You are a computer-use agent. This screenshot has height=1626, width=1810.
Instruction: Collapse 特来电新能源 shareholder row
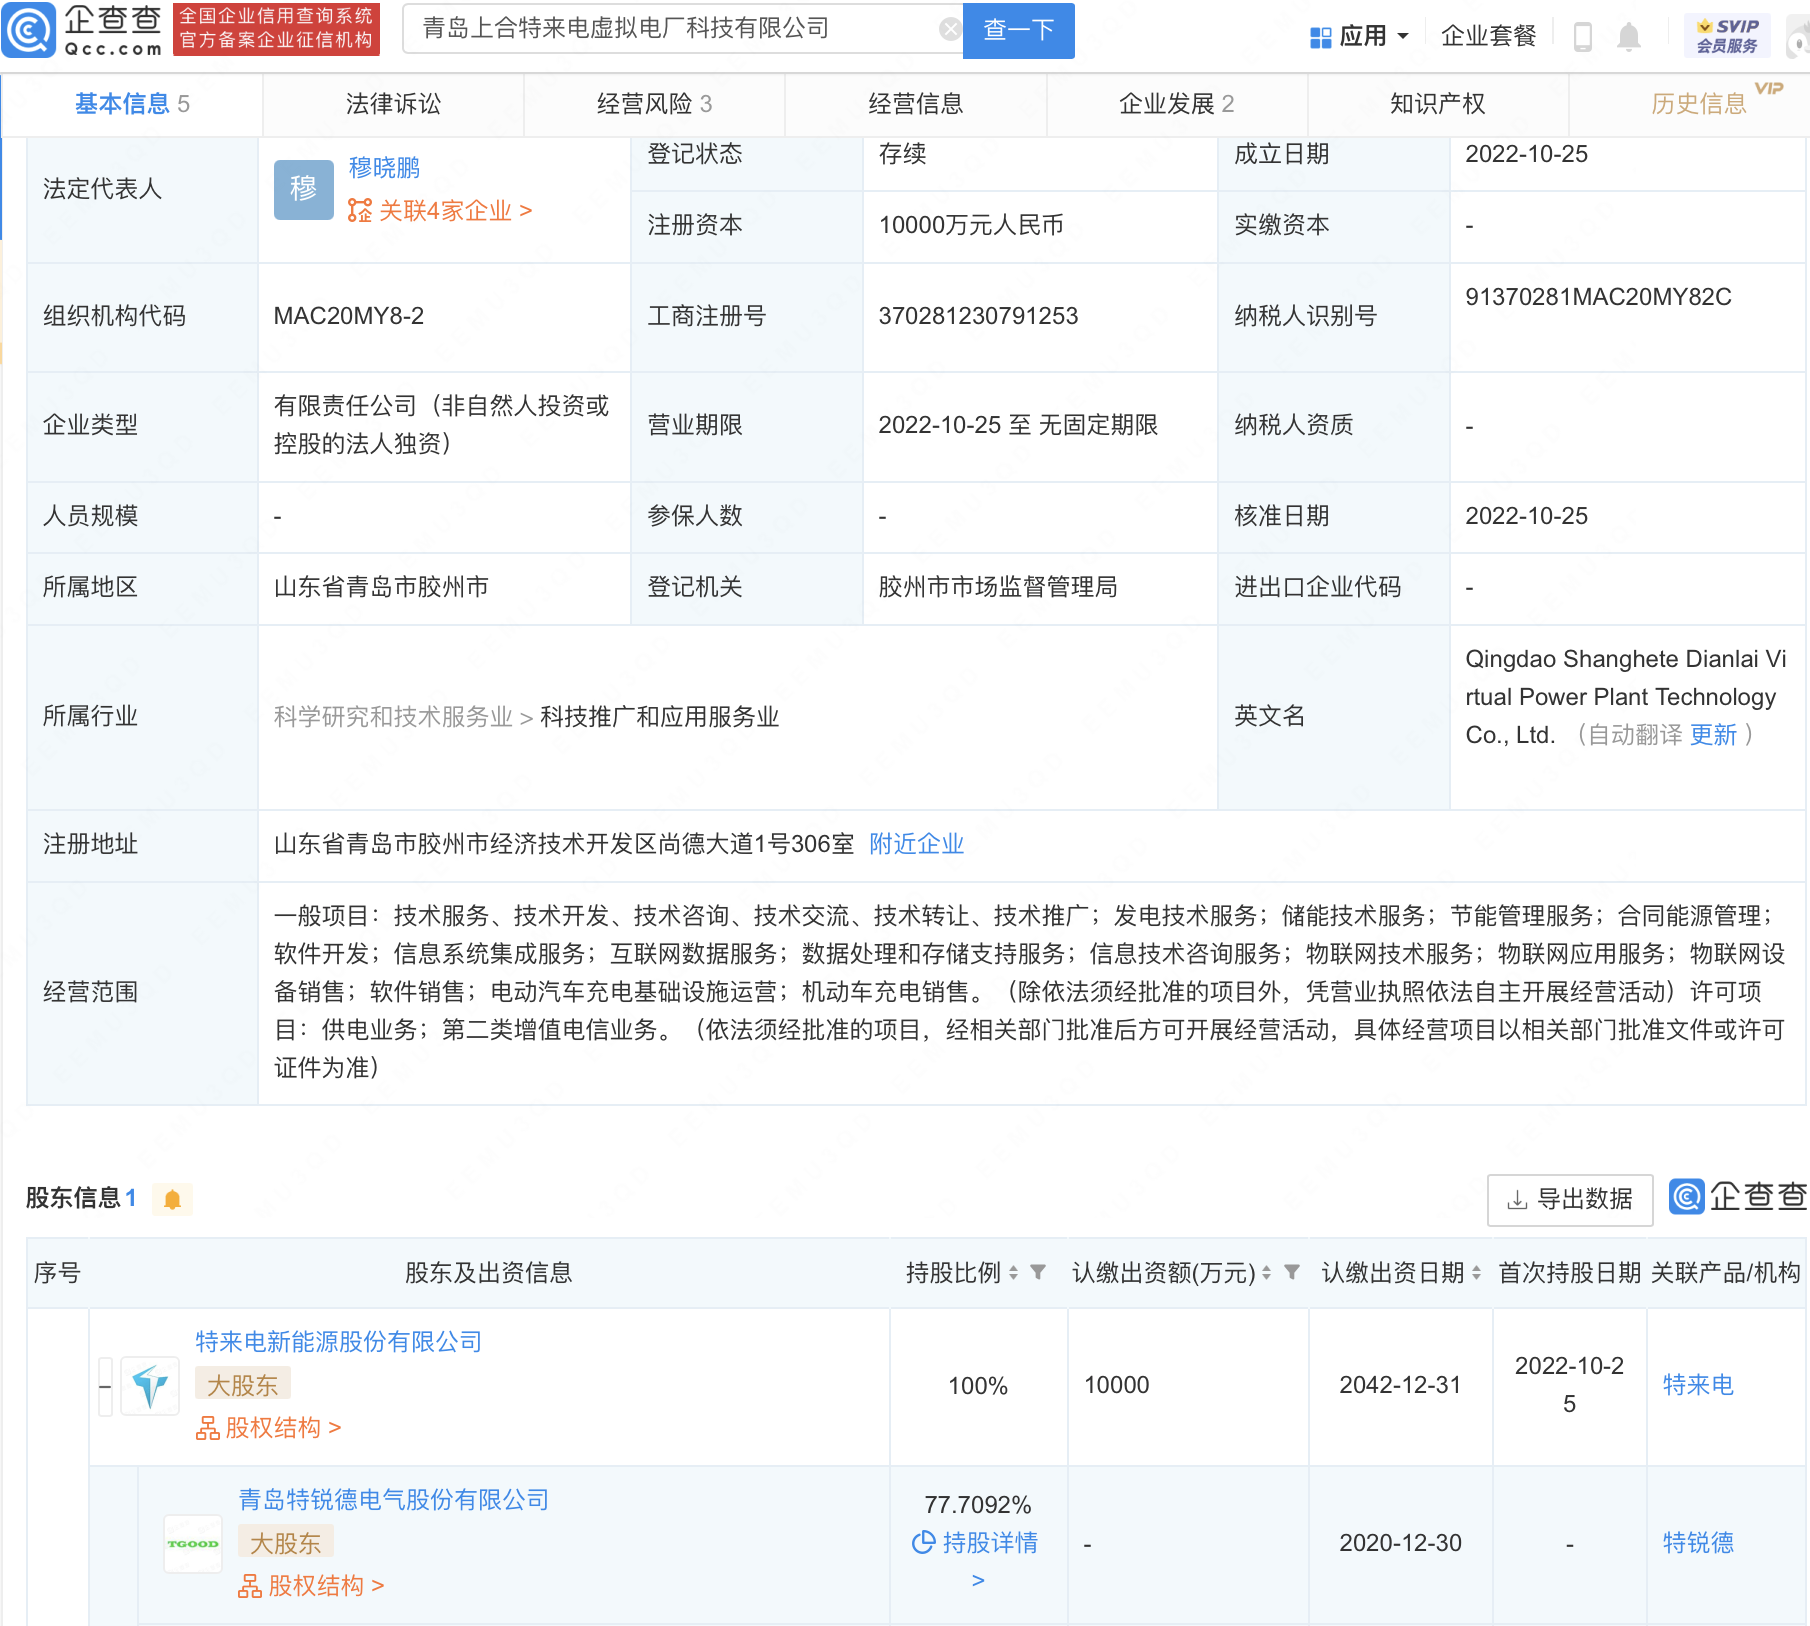(x=105, y=1386)
